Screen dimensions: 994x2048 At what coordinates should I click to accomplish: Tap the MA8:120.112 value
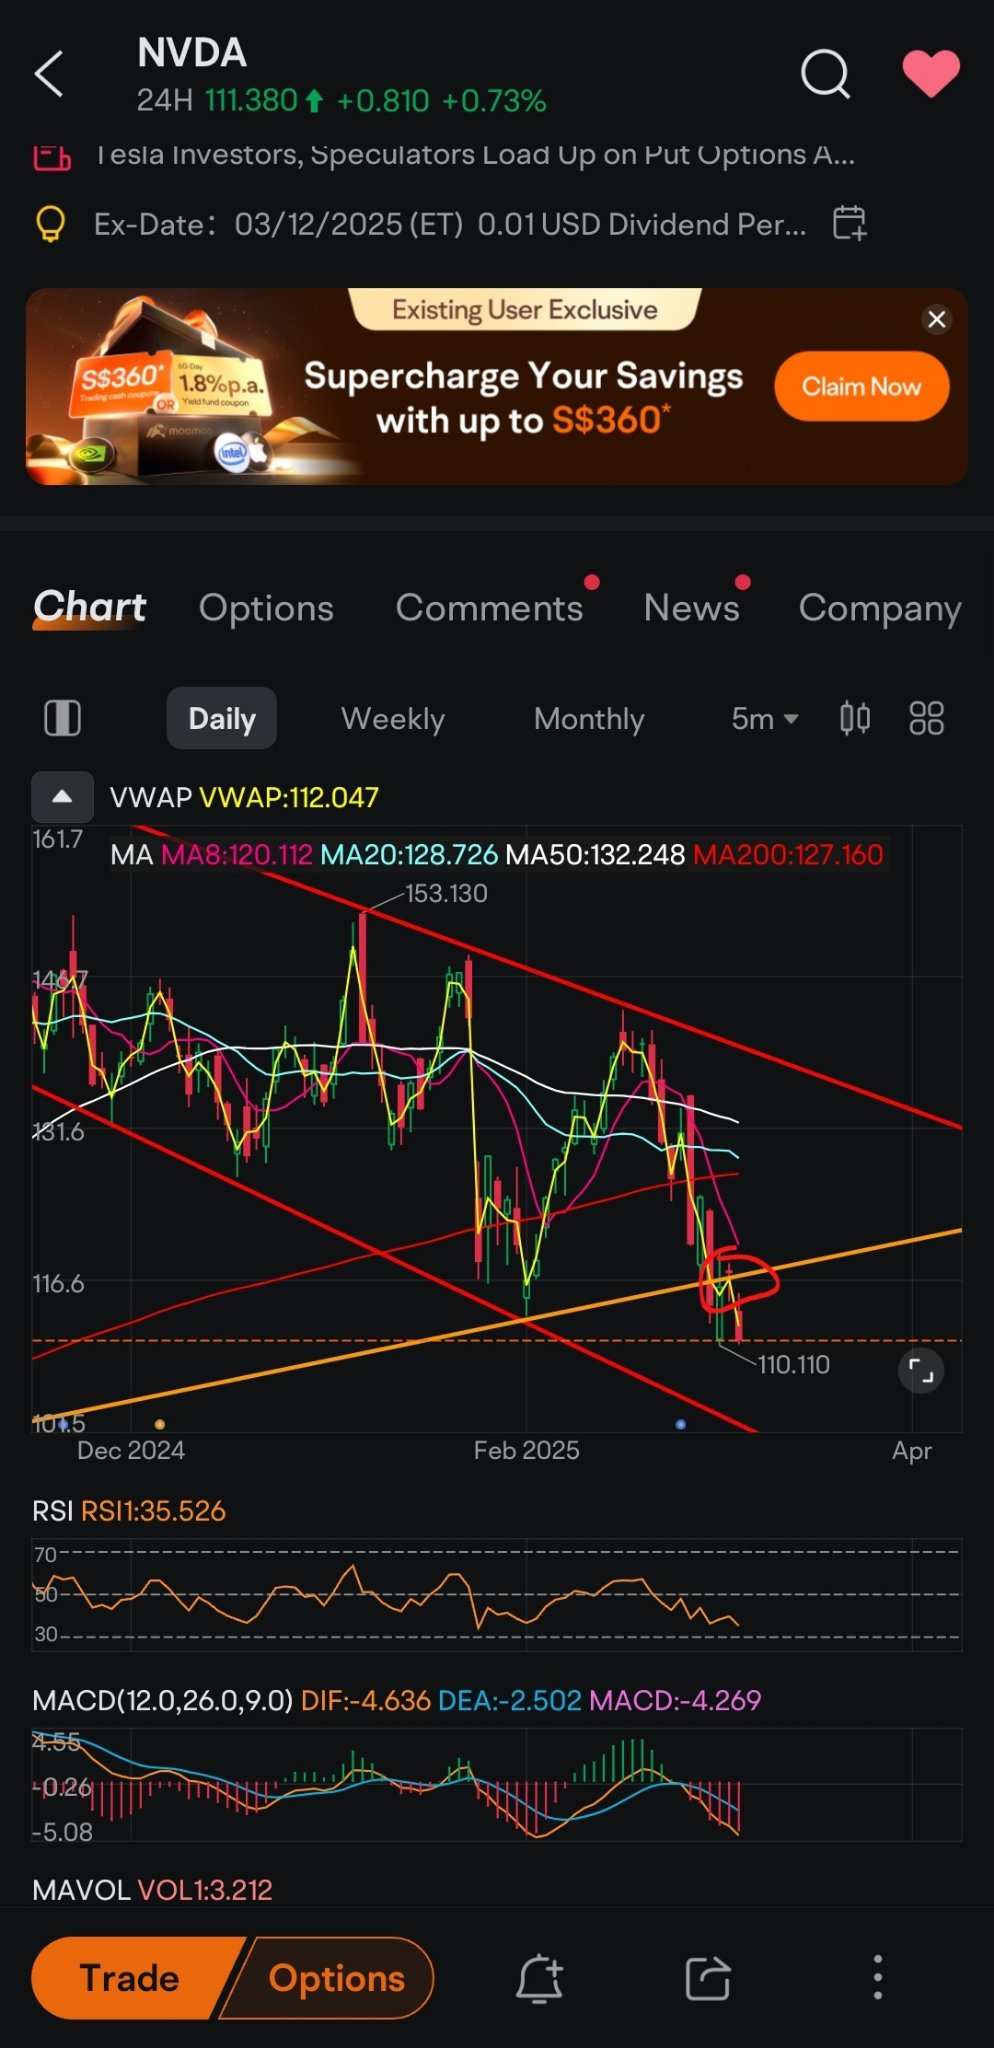point(237,855)
